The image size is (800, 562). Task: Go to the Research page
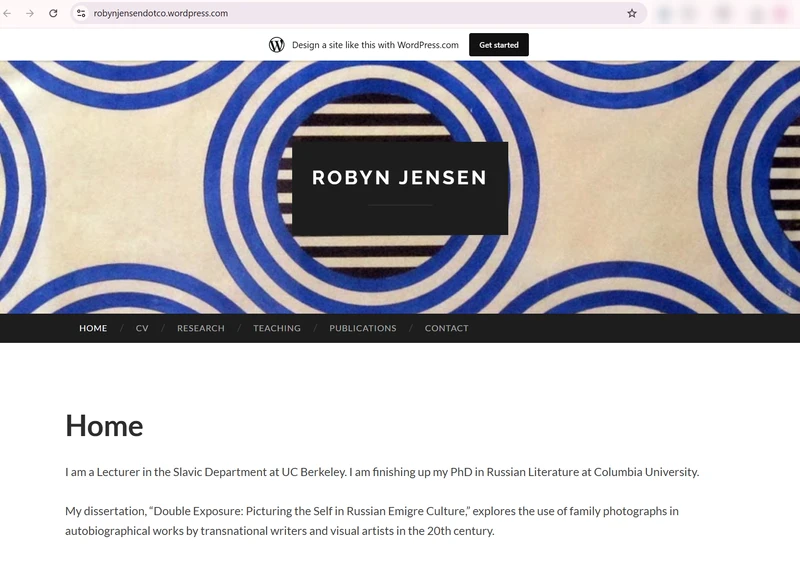click(201, 328)
